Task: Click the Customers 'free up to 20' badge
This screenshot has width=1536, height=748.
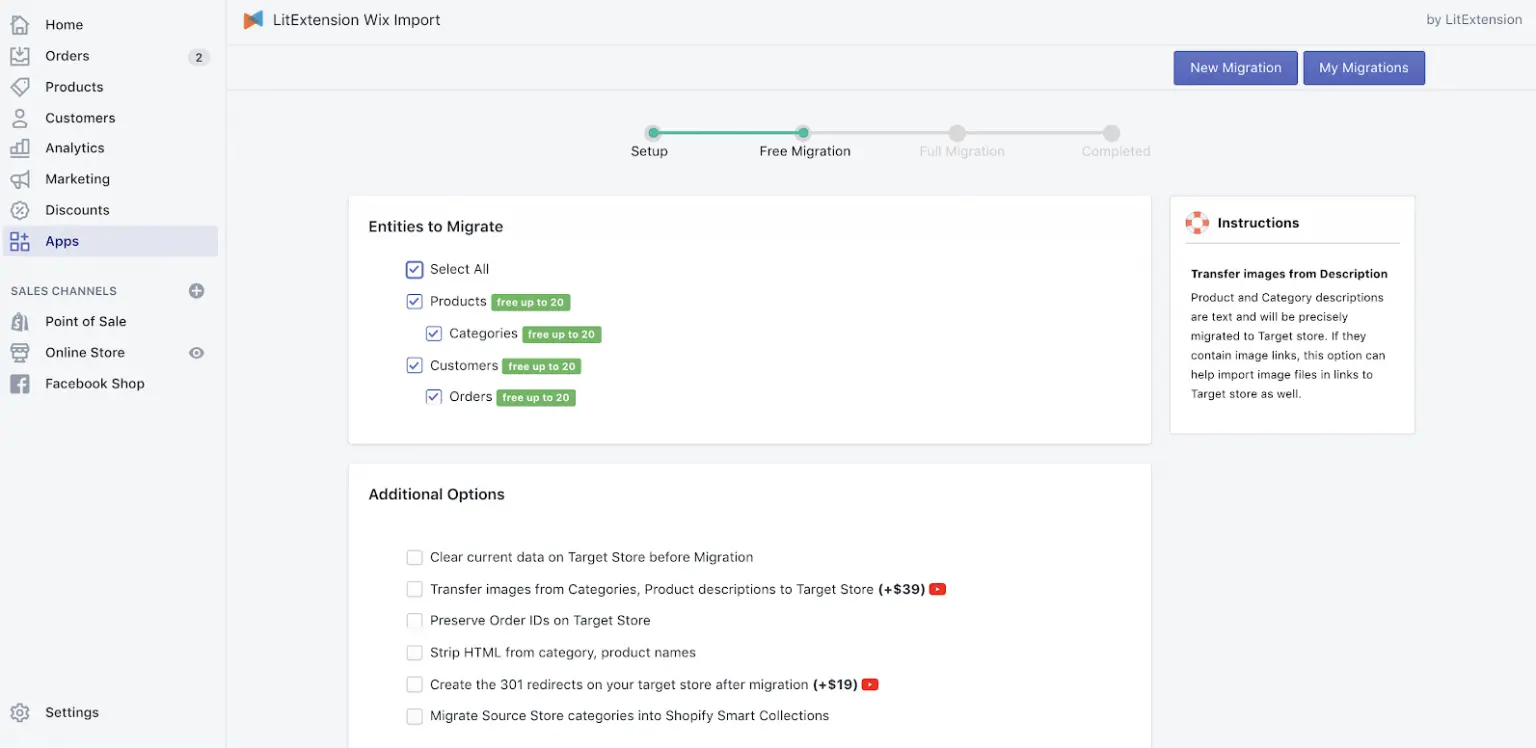Action: 541,367
